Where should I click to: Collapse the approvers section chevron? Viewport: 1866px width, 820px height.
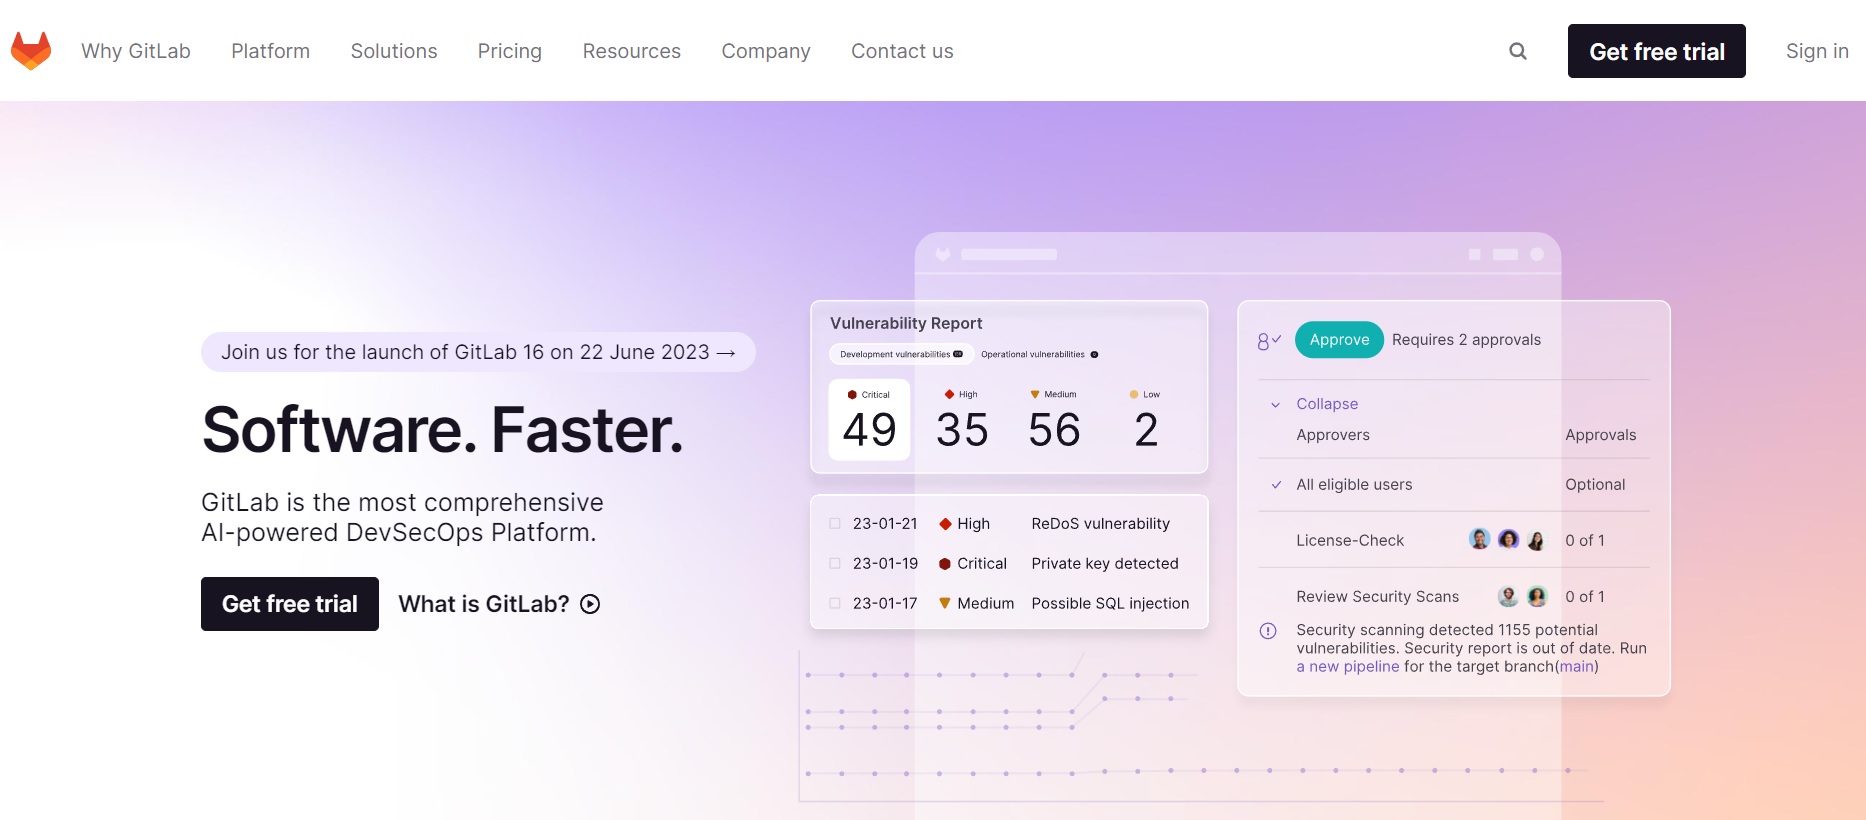(1275, 405)
